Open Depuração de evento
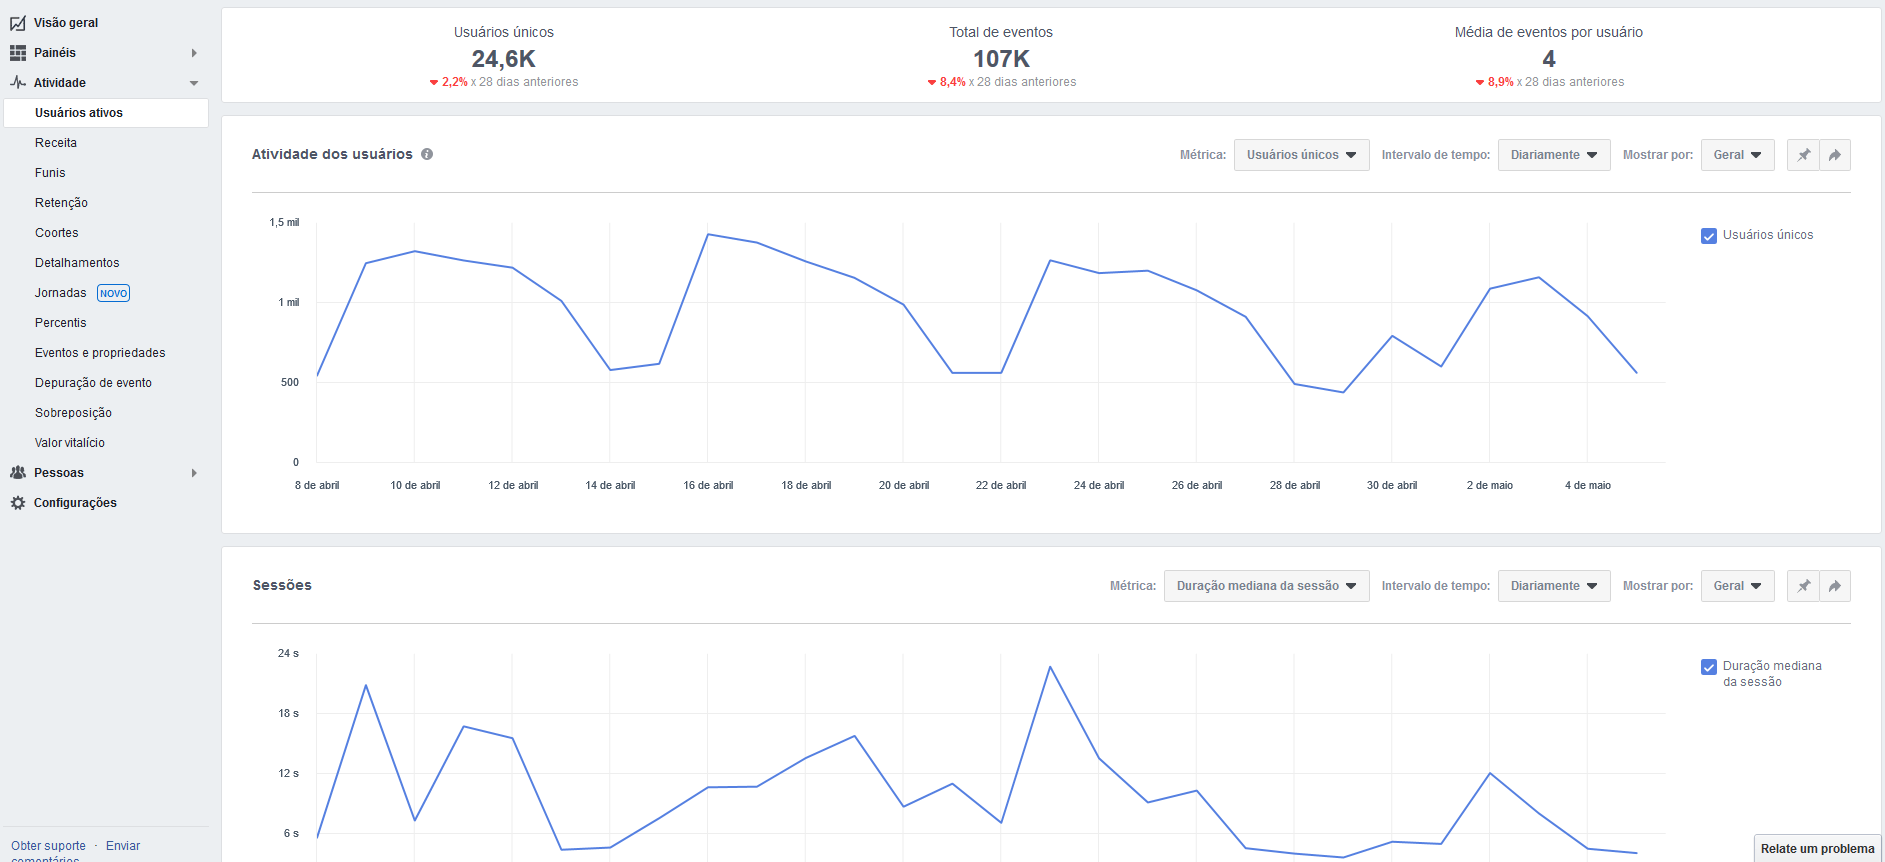Viewport: 1885px width, 862px height. pos(93,383)
